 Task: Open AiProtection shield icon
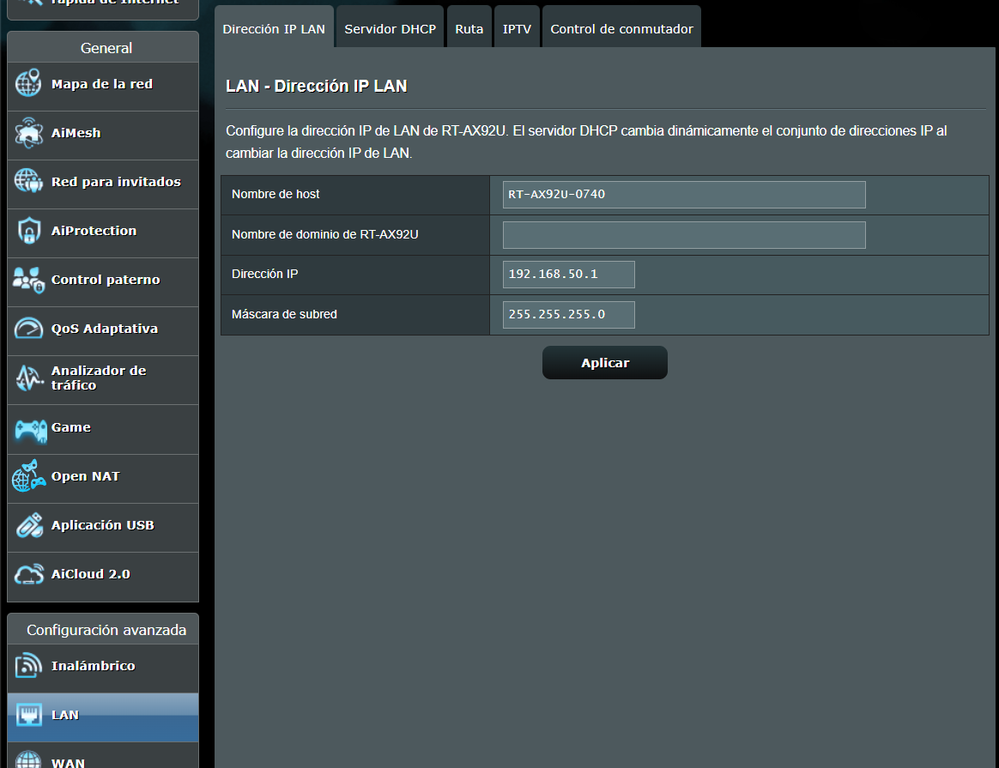click(x=29, y=231)
